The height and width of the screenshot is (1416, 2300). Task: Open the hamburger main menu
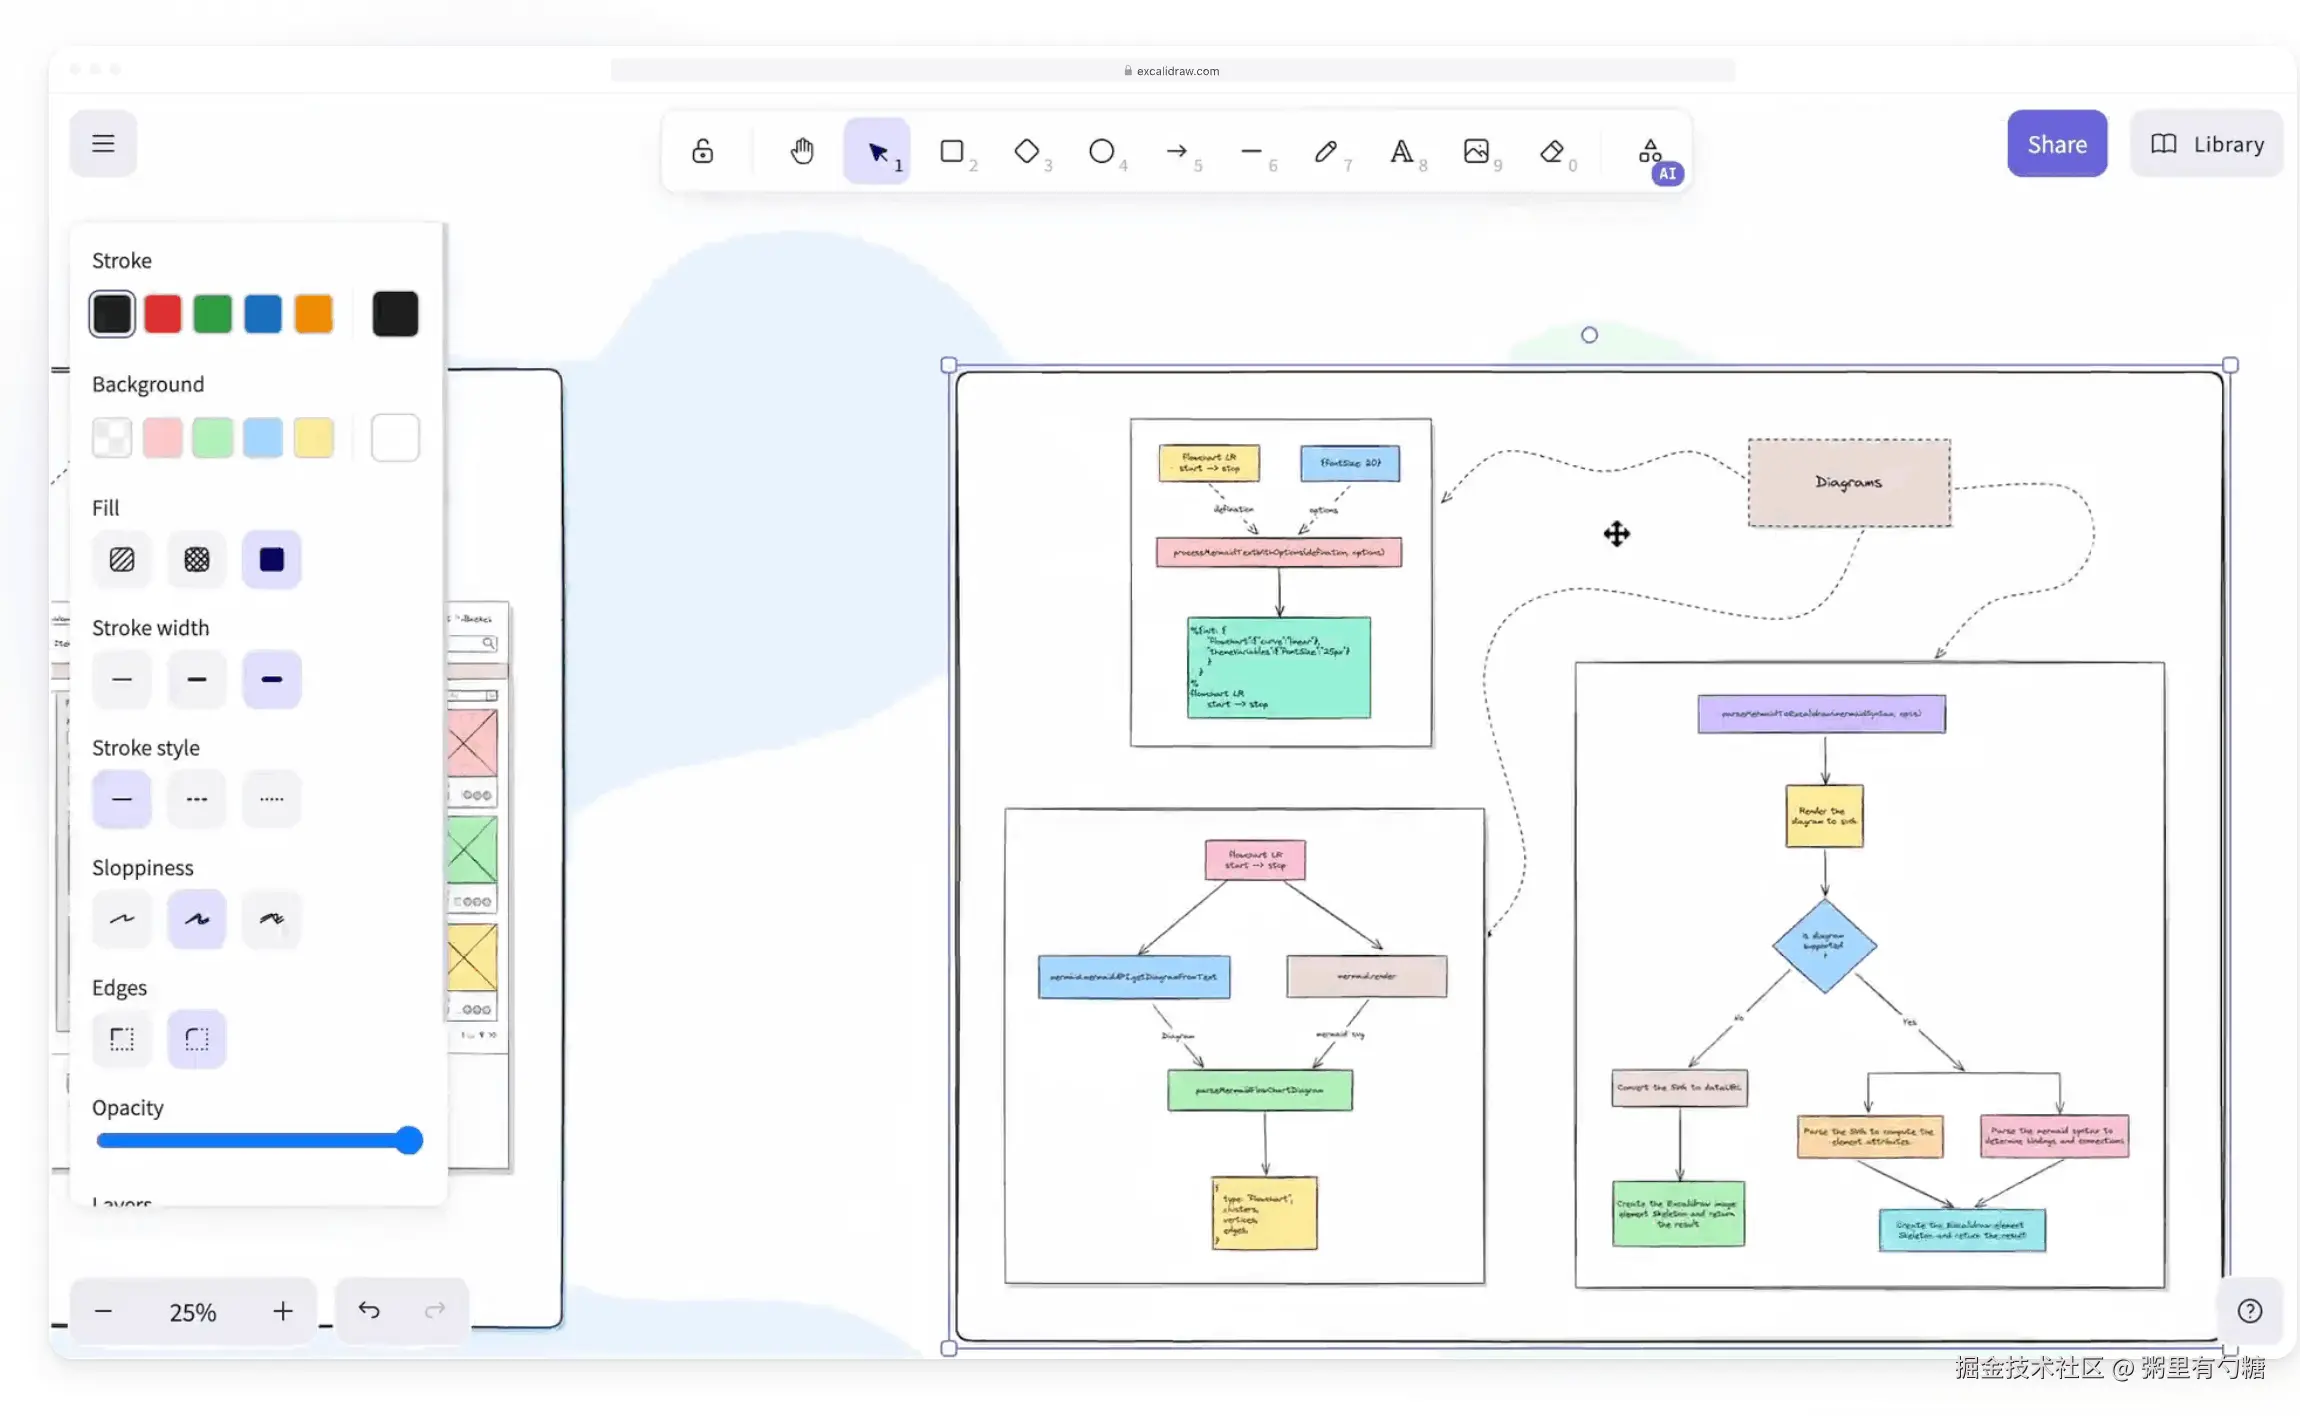(x=103, y=143)
